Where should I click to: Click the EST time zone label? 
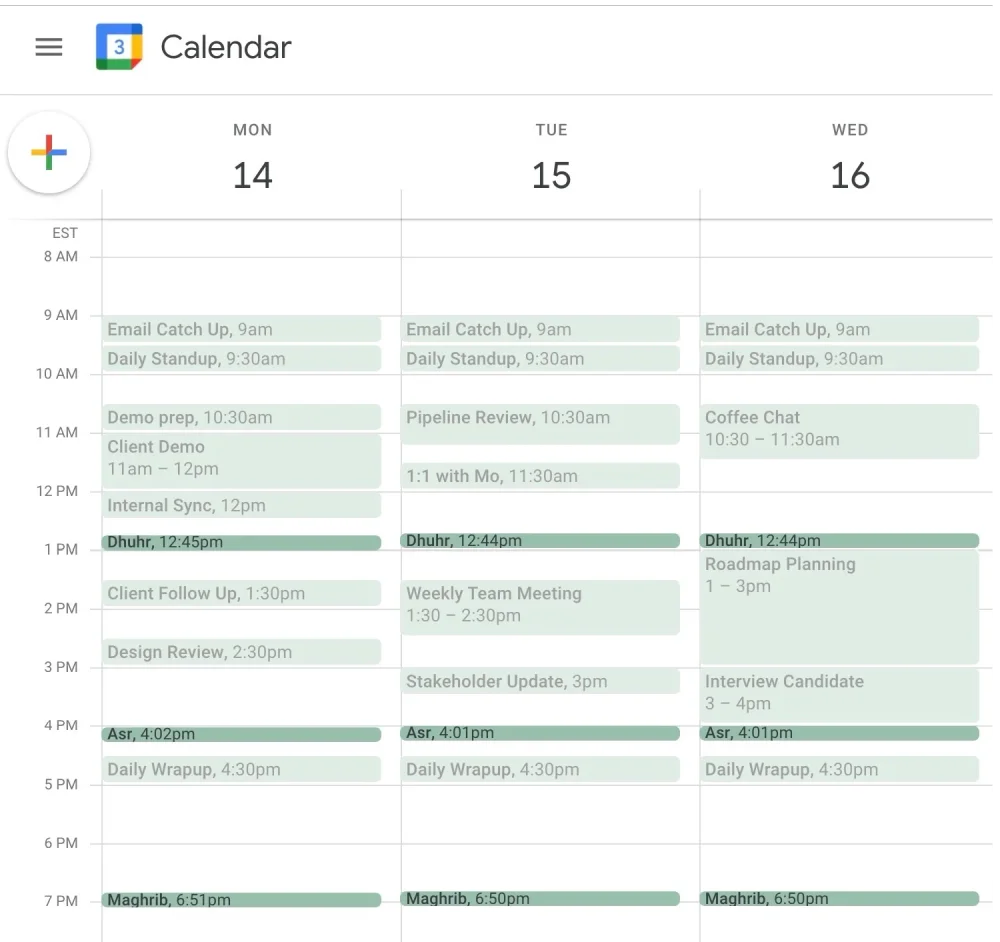65,233
